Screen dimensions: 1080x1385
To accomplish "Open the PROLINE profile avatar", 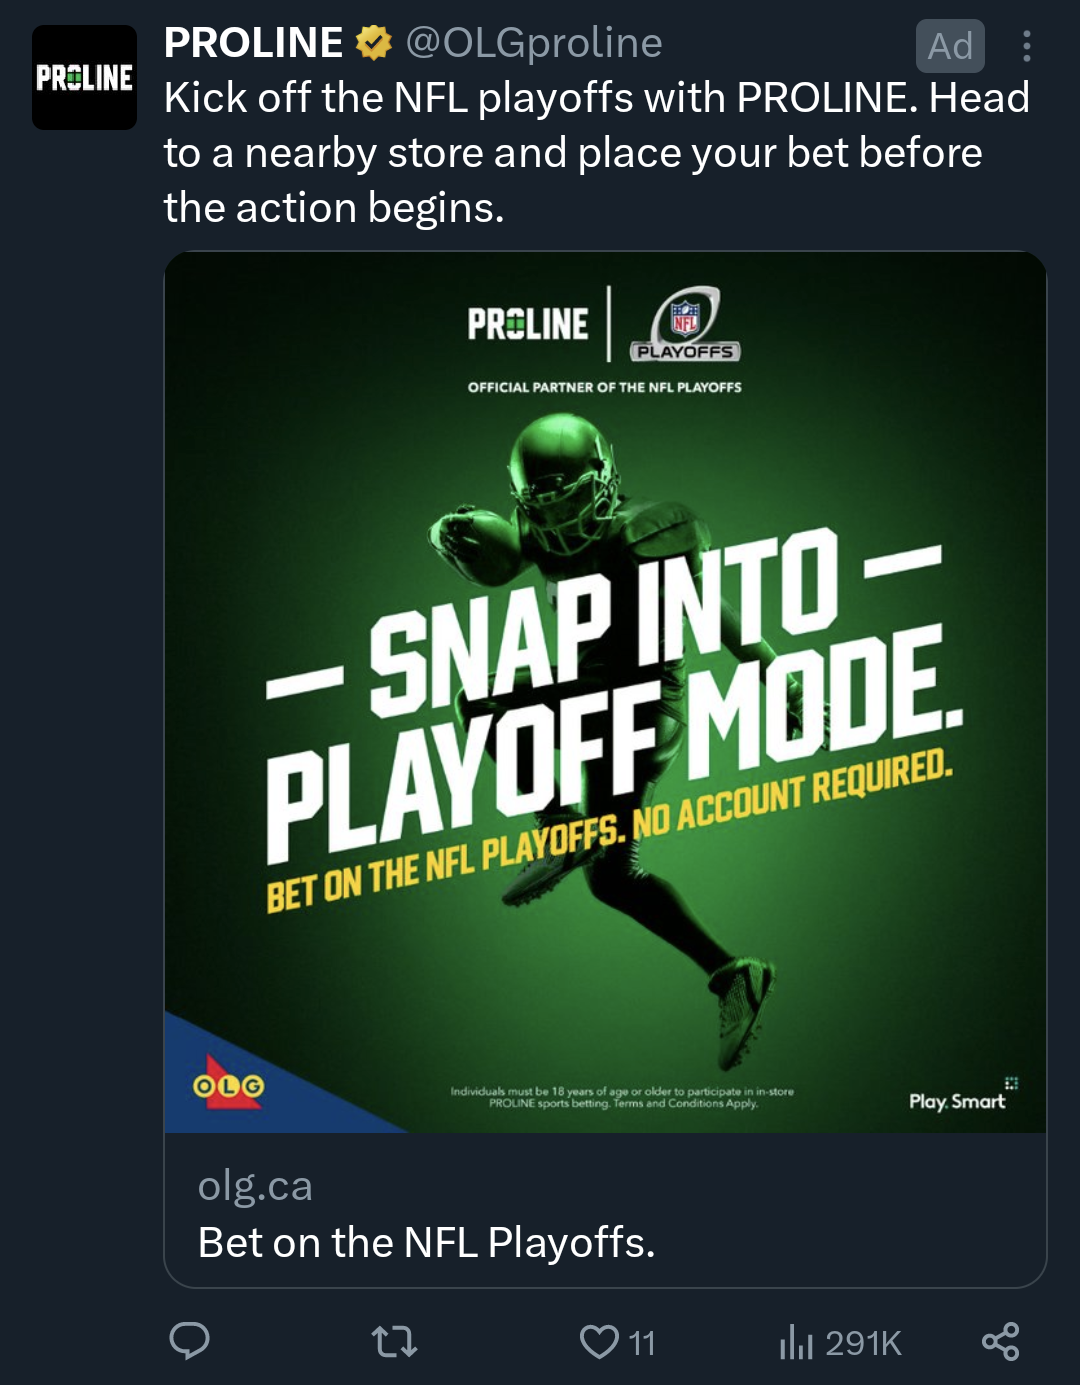I will pos(84,77).
